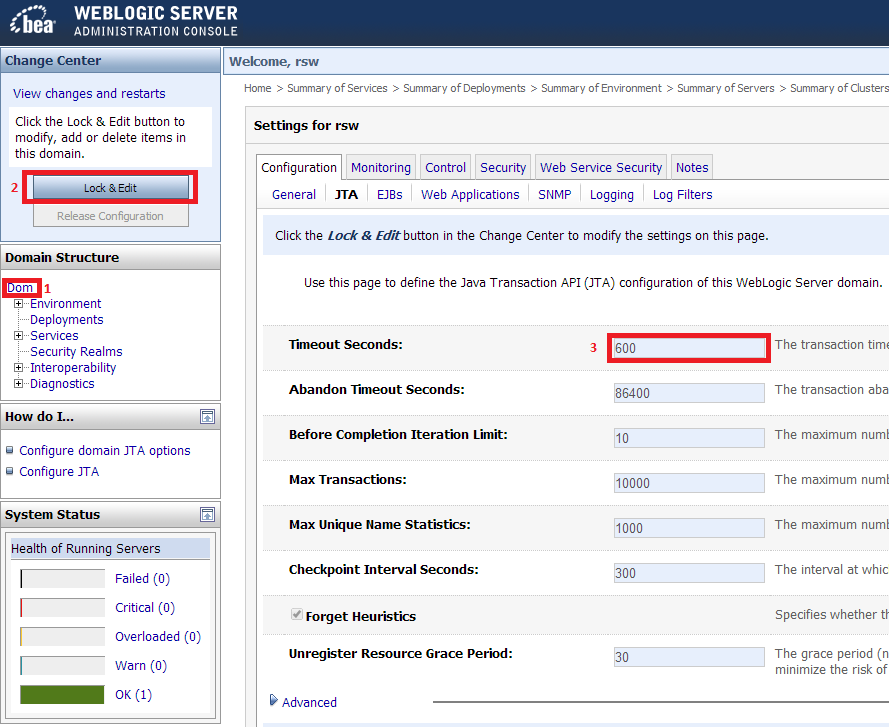The image size is (889, 727).
Task: Go to Summary of Servers breadcrumb
Action: tap(725, 88)
